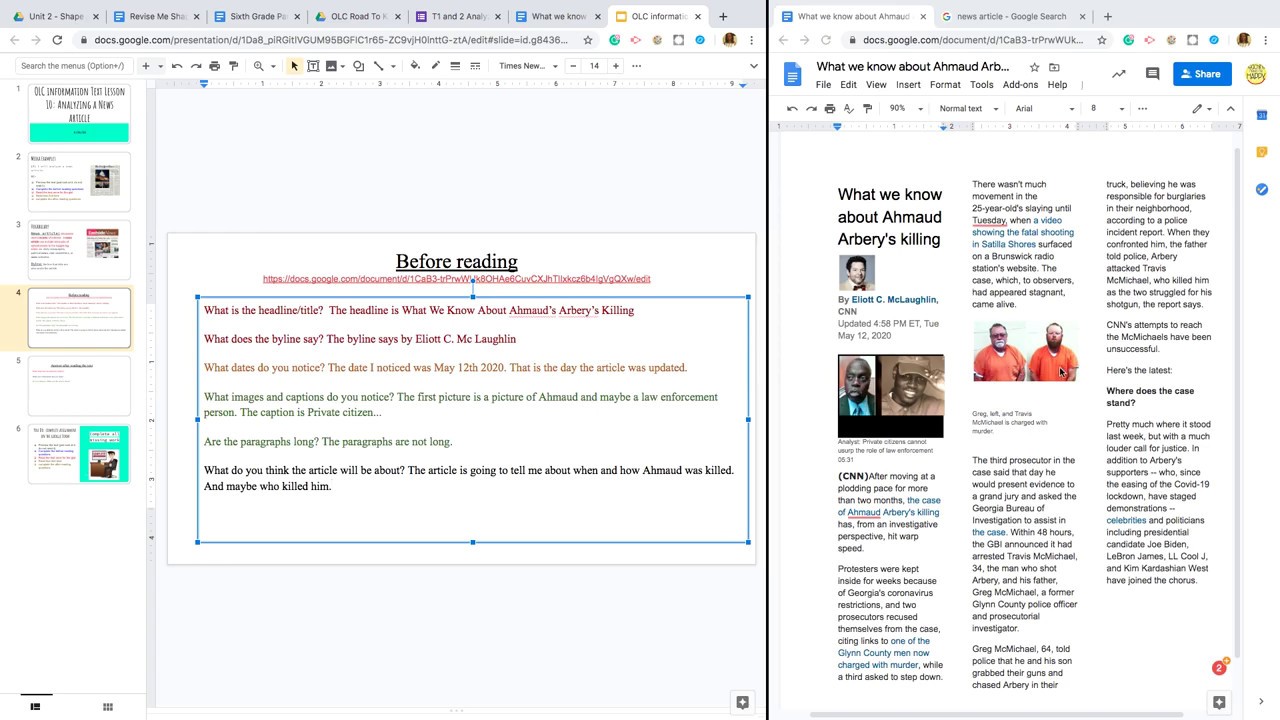Open the editing mode pencil dropdown
This screenshot has width=1280, height=720.
pyautogui.click(x=1201, y=108)
